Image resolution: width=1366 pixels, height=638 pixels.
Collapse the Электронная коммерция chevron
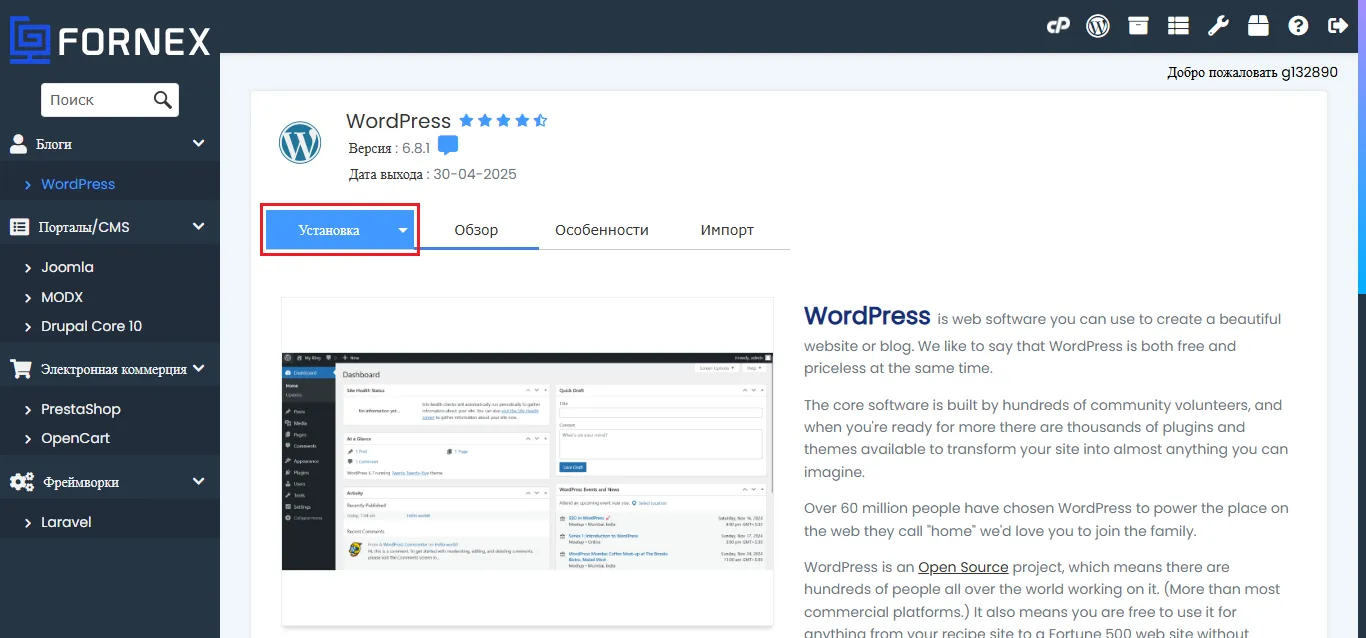[x=198, y=368]
